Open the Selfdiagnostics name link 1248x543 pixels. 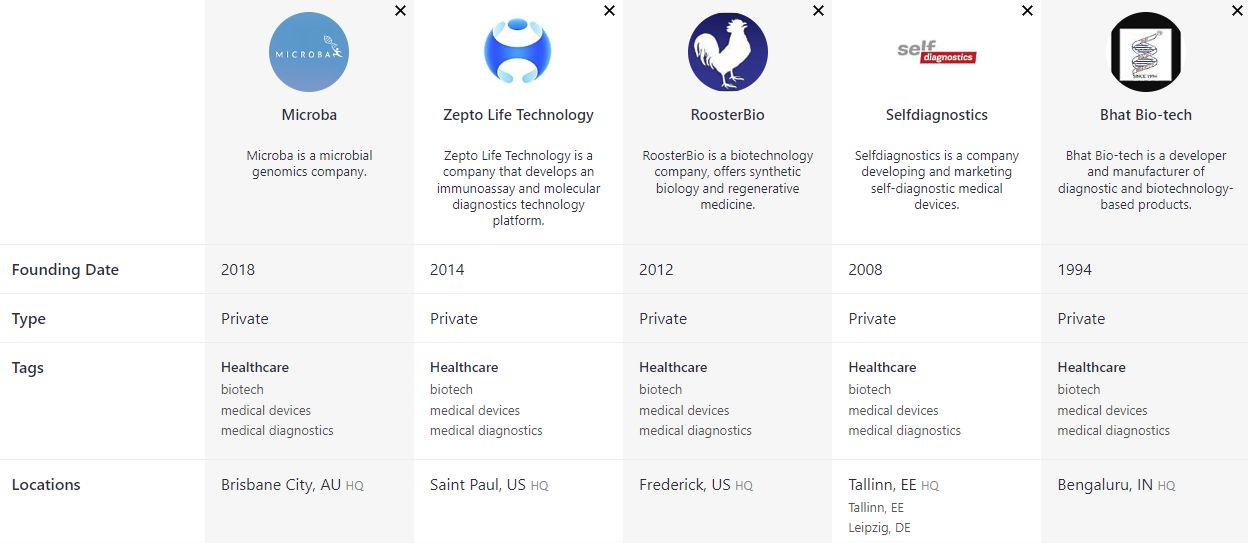coord(937,115)
